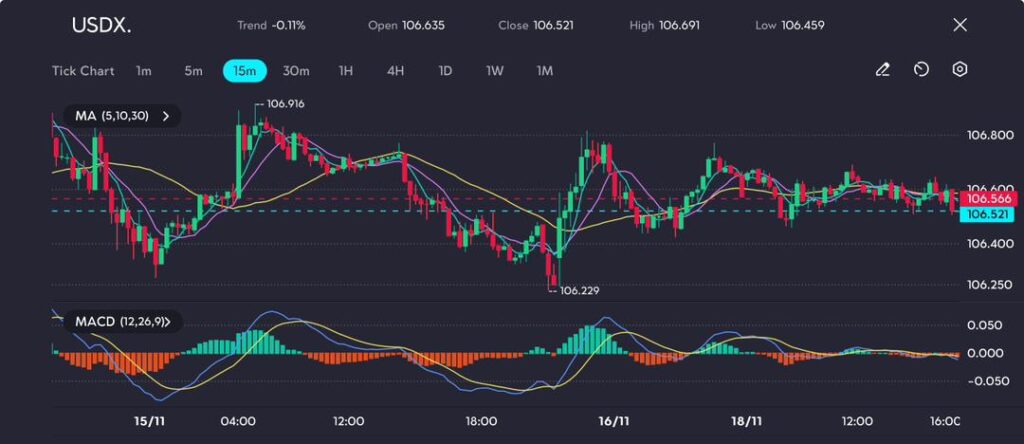Switch to Tick Chart view
The image size is (1024, 444).
[83, 71]
